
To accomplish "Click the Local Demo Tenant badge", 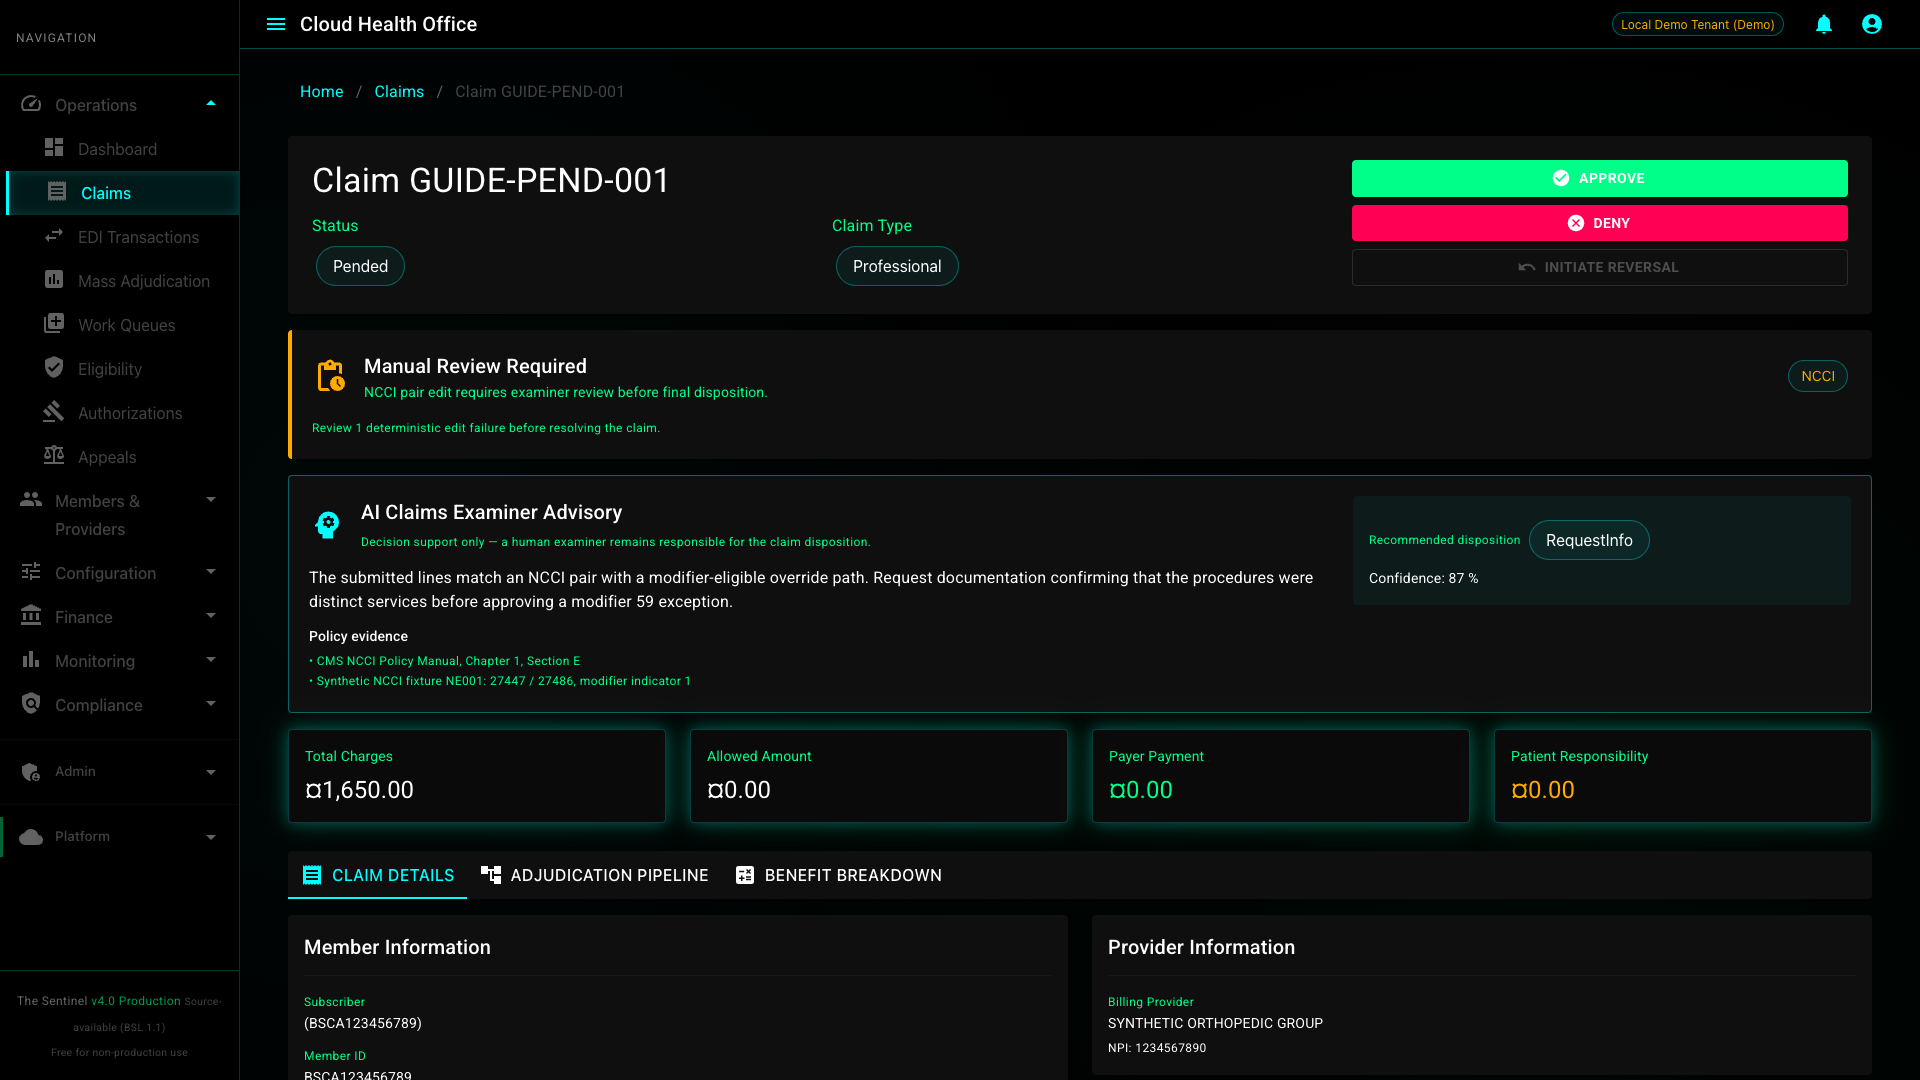I will click(x=1697, y=24).
